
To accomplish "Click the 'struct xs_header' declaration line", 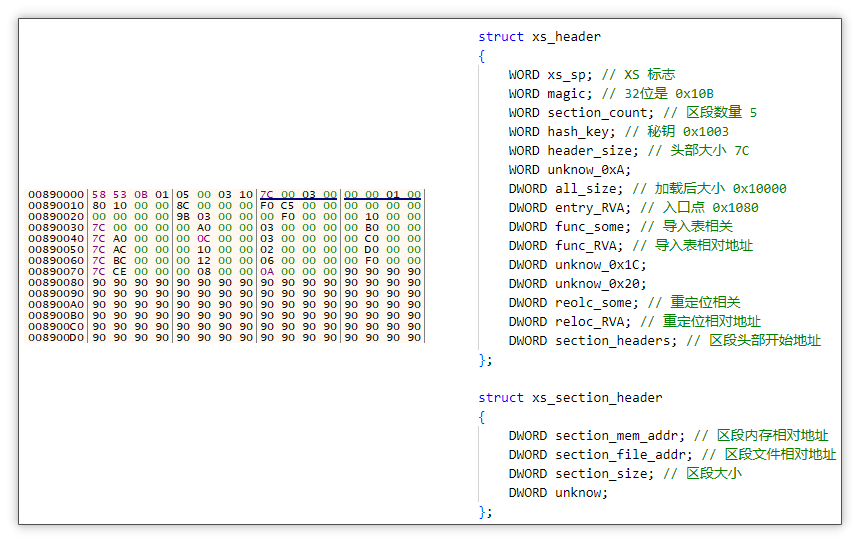I will 539,37.
